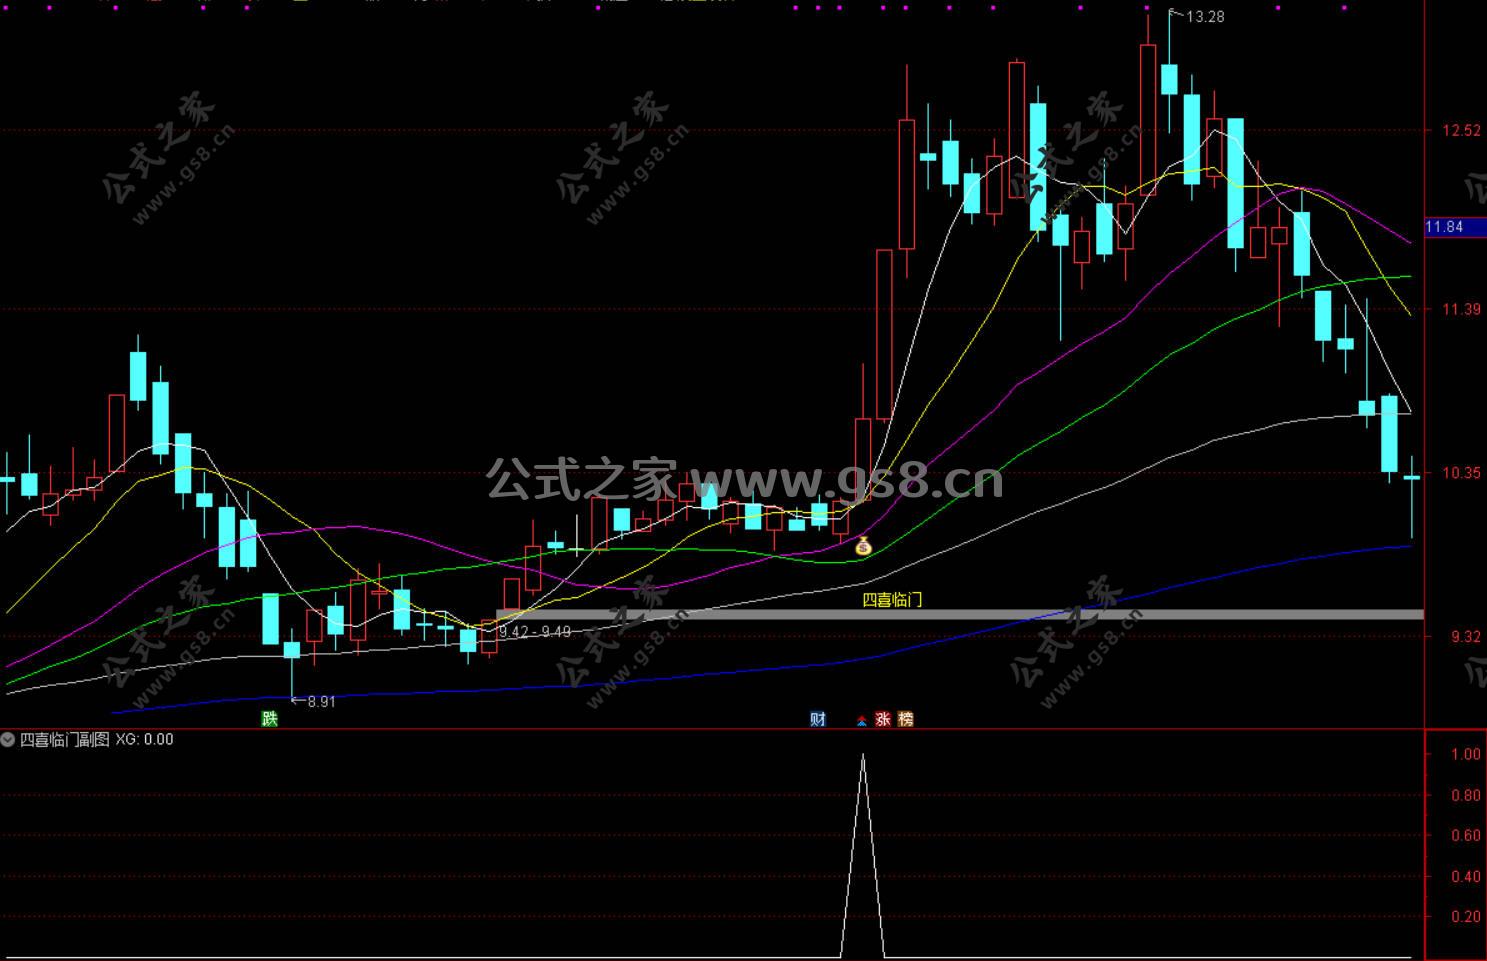Click the blue 财 marker icon
The image size is (1487, 961).
pyautogui.click(x=818, y=718)
